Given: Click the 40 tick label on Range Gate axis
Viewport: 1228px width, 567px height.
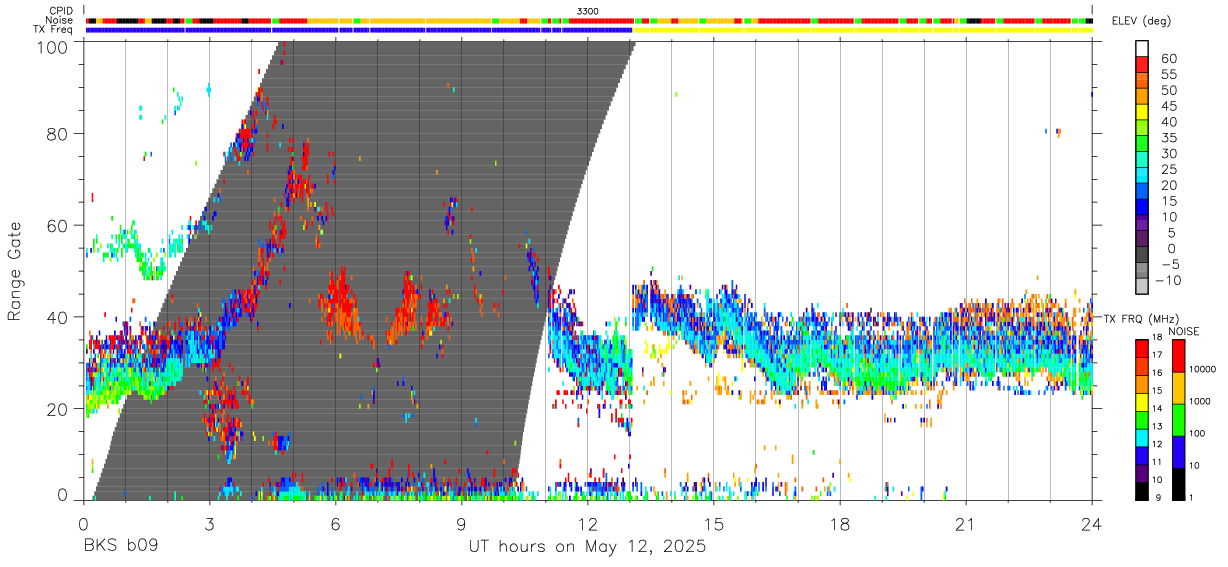Looking at the screenshot, I should 58,317.
